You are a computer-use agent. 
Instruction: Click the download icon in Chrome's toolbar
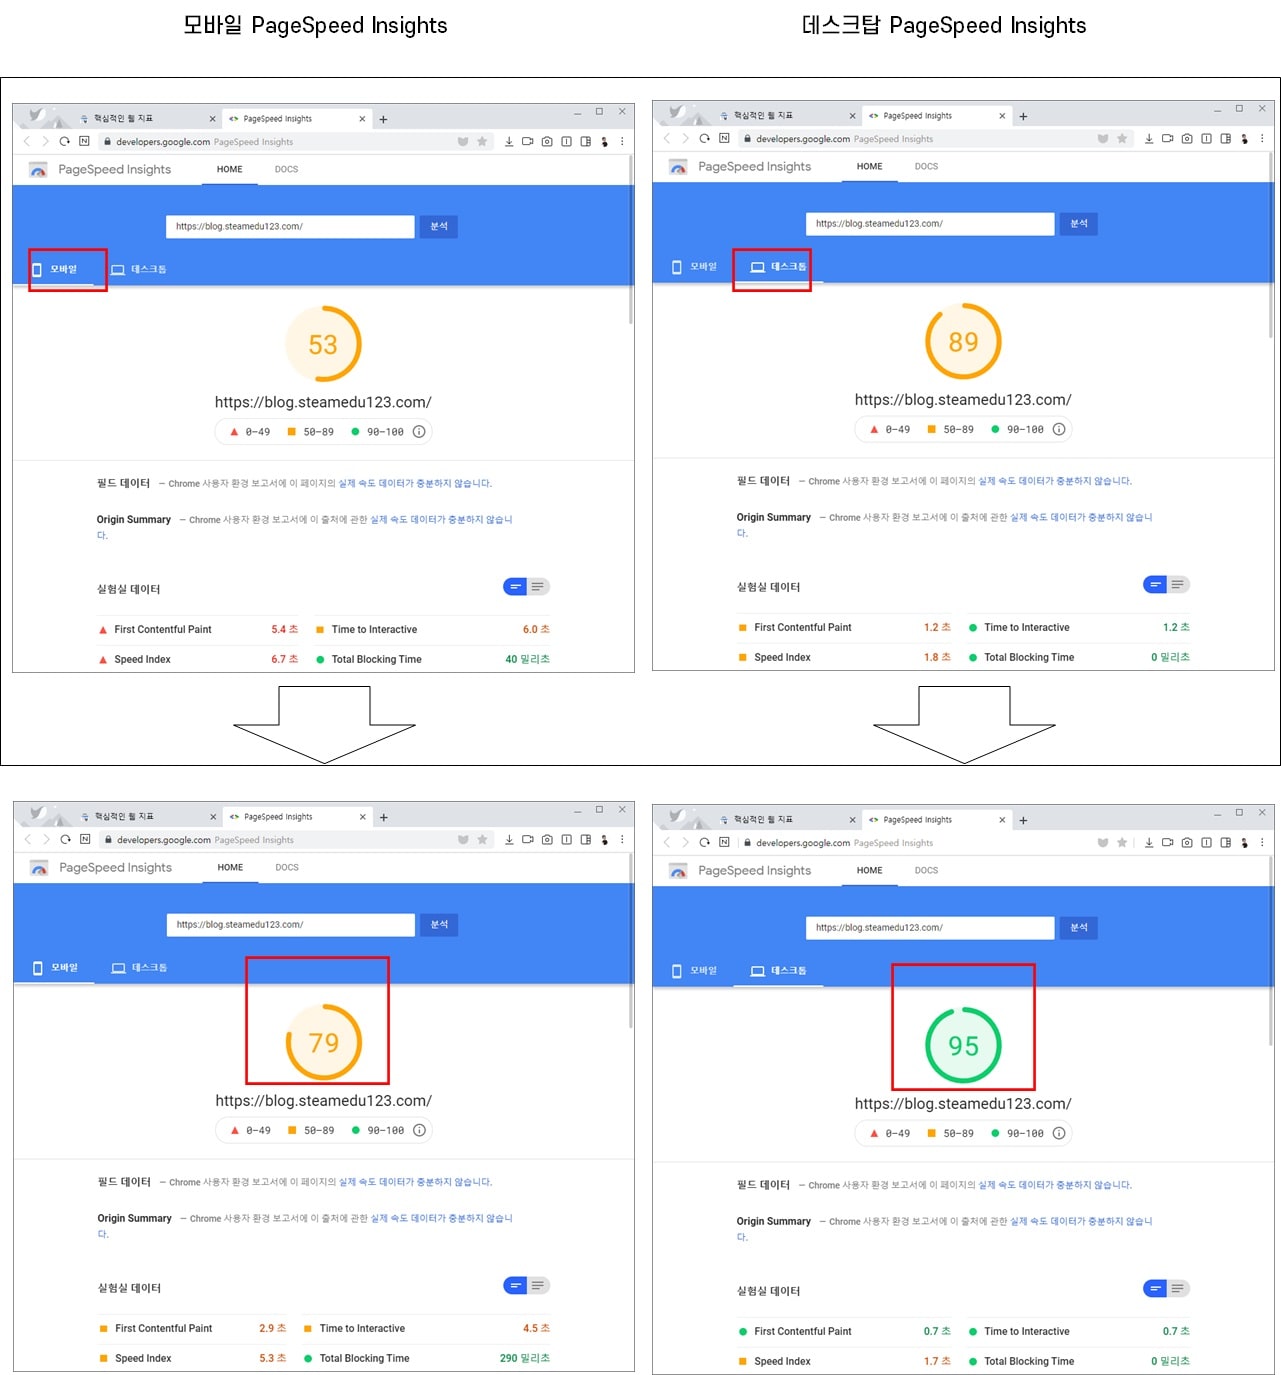coord(508,141)
